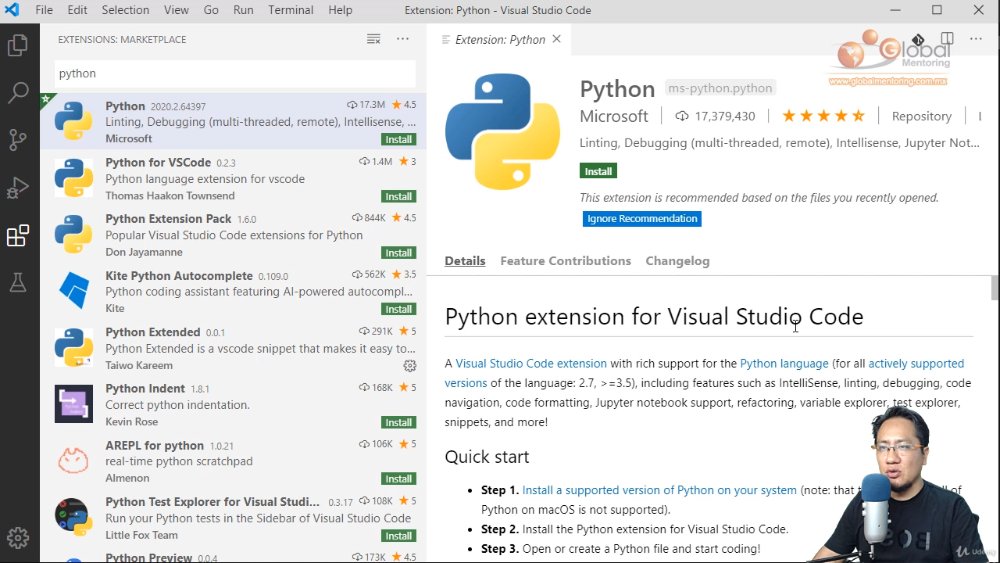Click Ignore Recommendation button
This screenshot has height=563, width=1000.
point(642,219)
